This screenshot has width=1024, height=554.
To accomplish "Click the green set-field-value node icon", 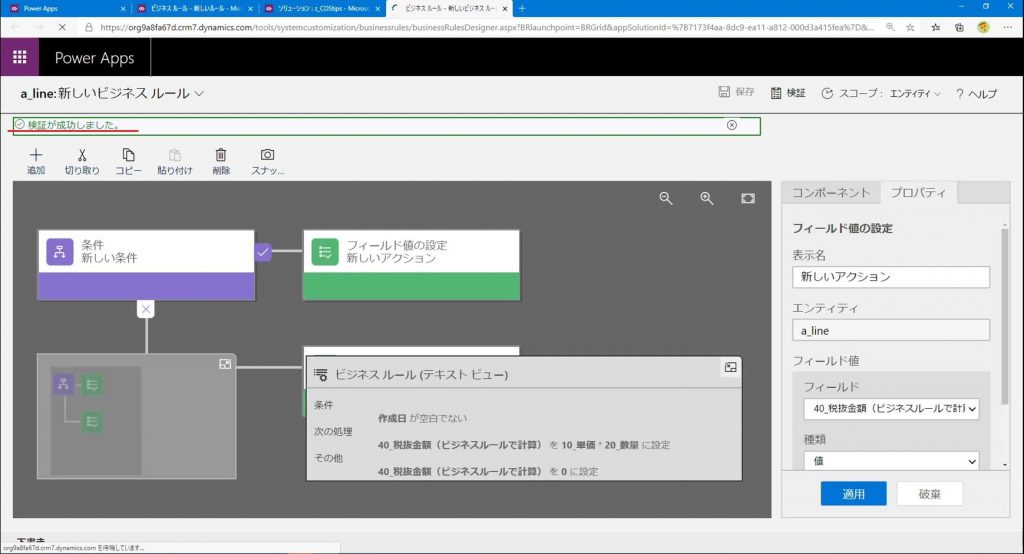I will 325,252.
